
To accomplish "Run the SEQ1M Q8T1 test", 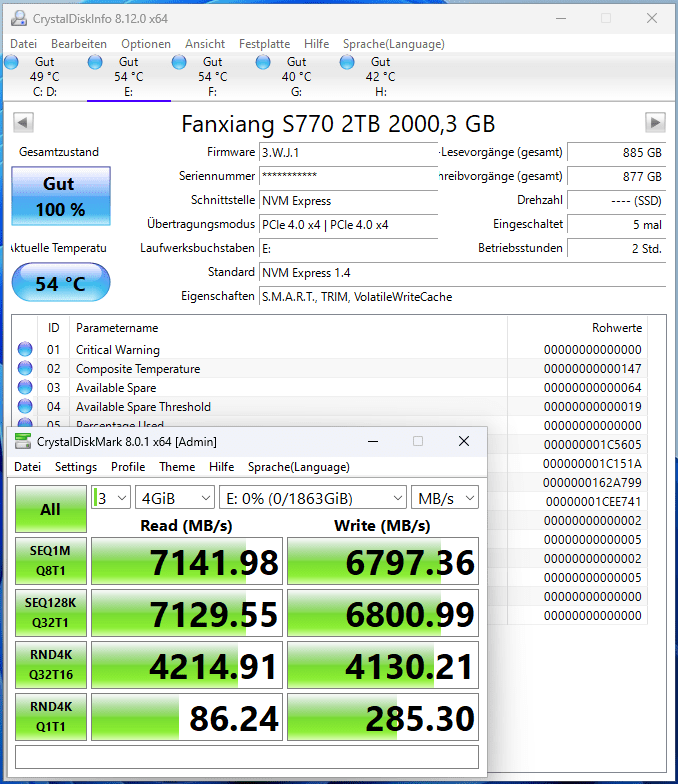I will coord(50,561).
